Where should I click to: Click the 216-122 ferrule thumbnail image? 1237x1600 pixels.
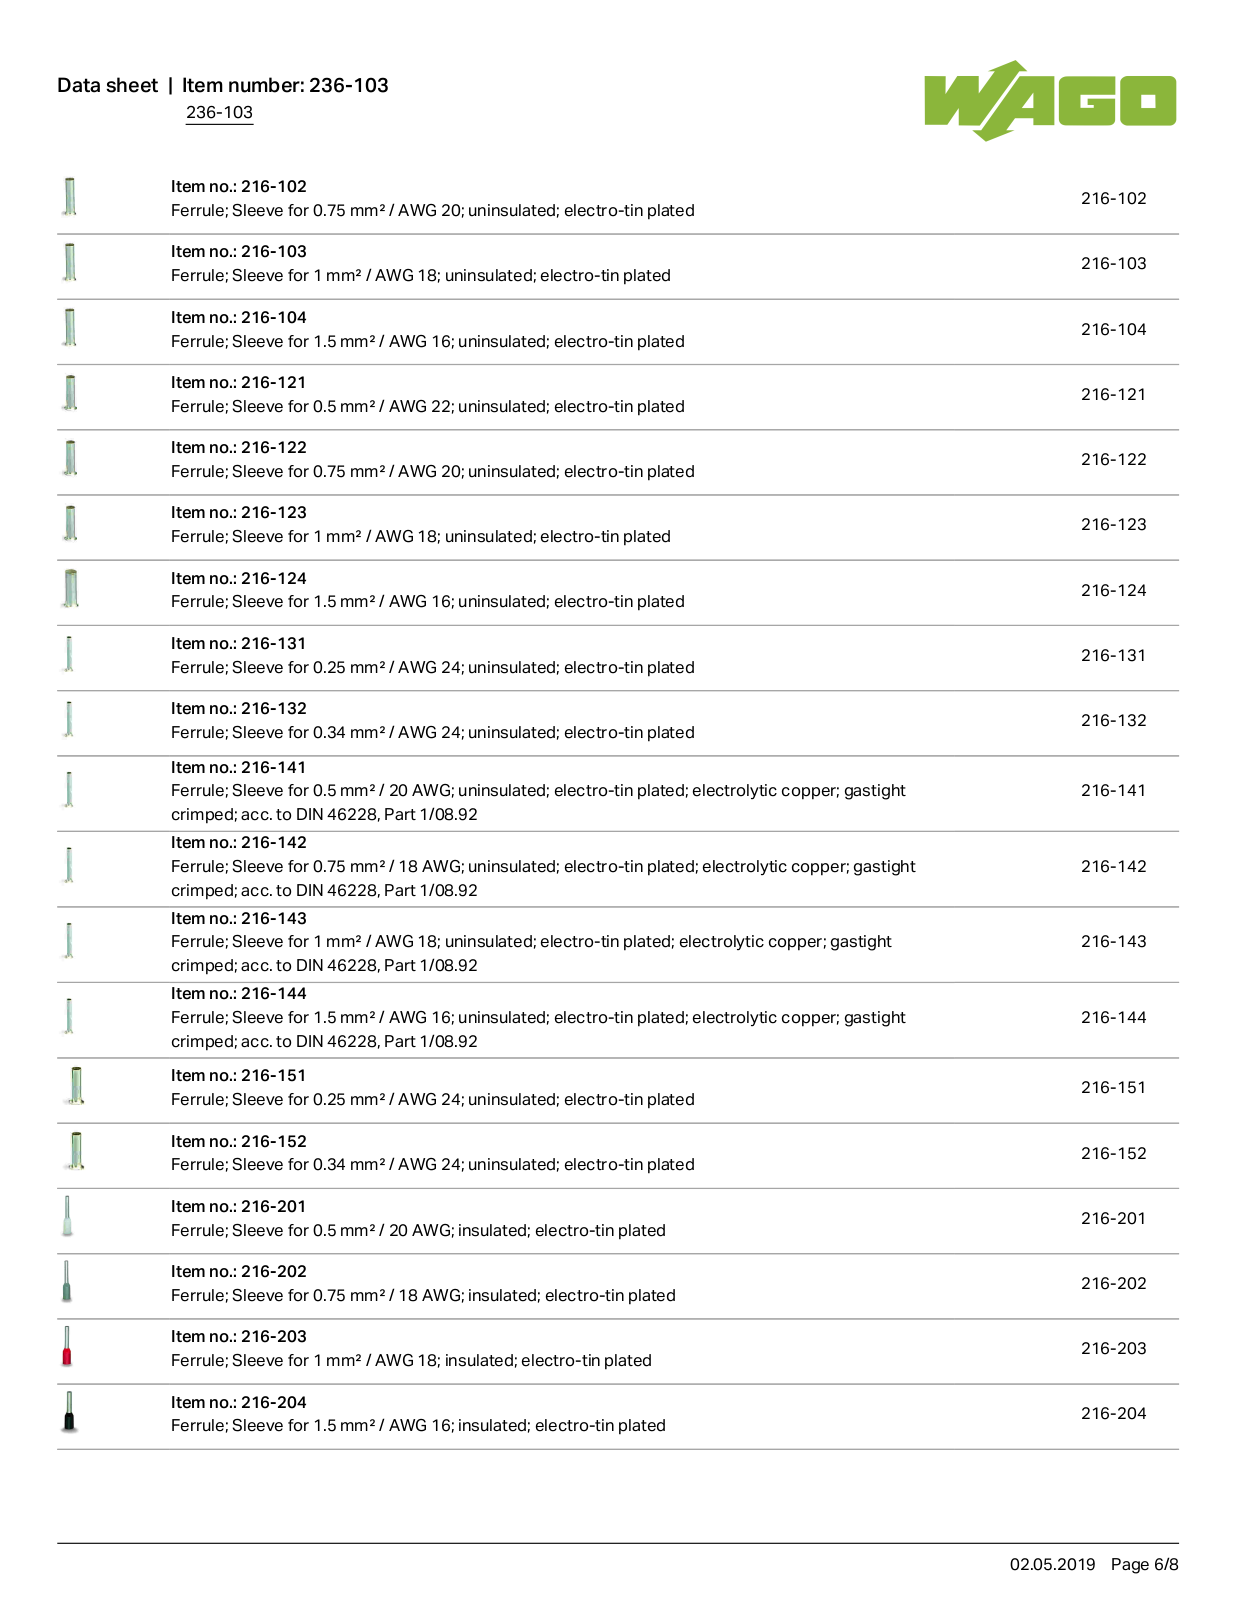(x=70, y=458)
